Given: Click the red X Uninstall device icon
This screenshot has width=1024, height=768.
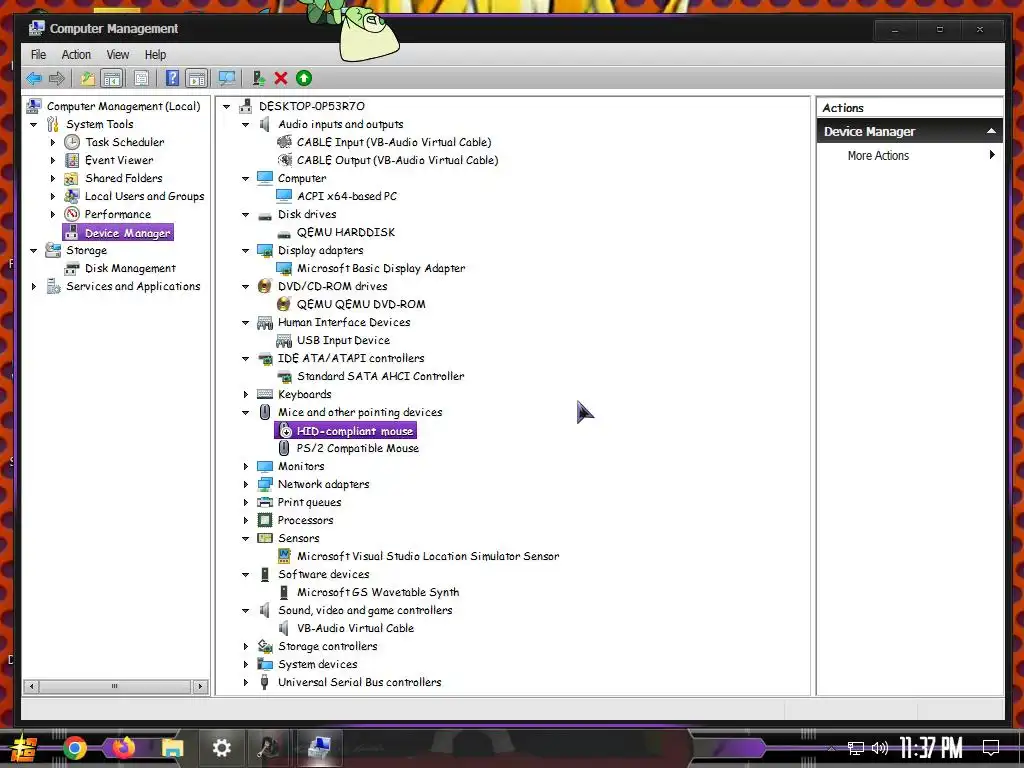Looking at the screenshot, I should click(x=281, y=79).
